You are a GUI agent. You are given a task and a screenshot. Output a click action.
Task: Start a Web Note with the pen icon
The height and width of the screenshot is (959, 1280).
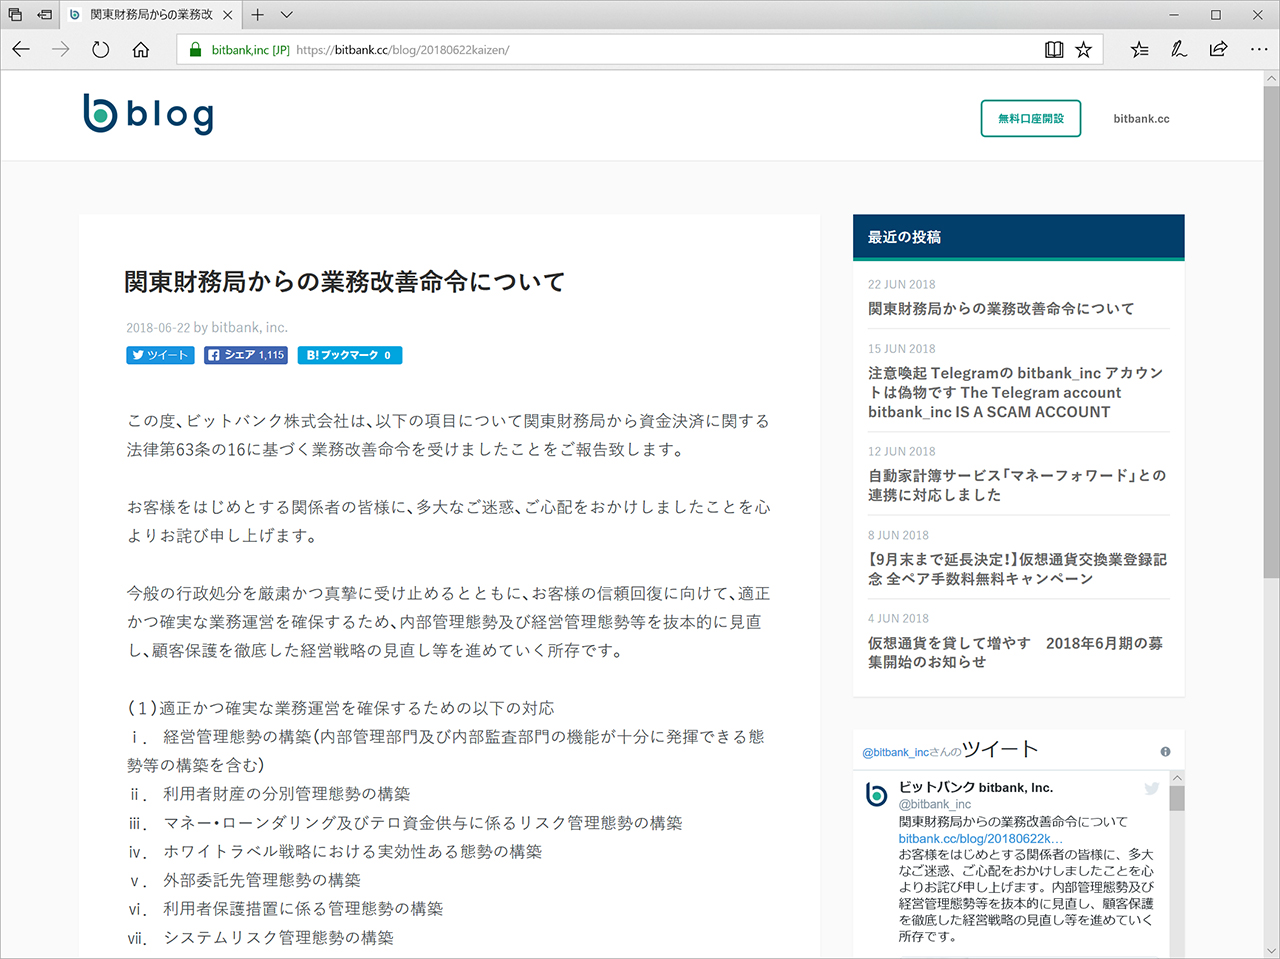(x=1178, y=48)
